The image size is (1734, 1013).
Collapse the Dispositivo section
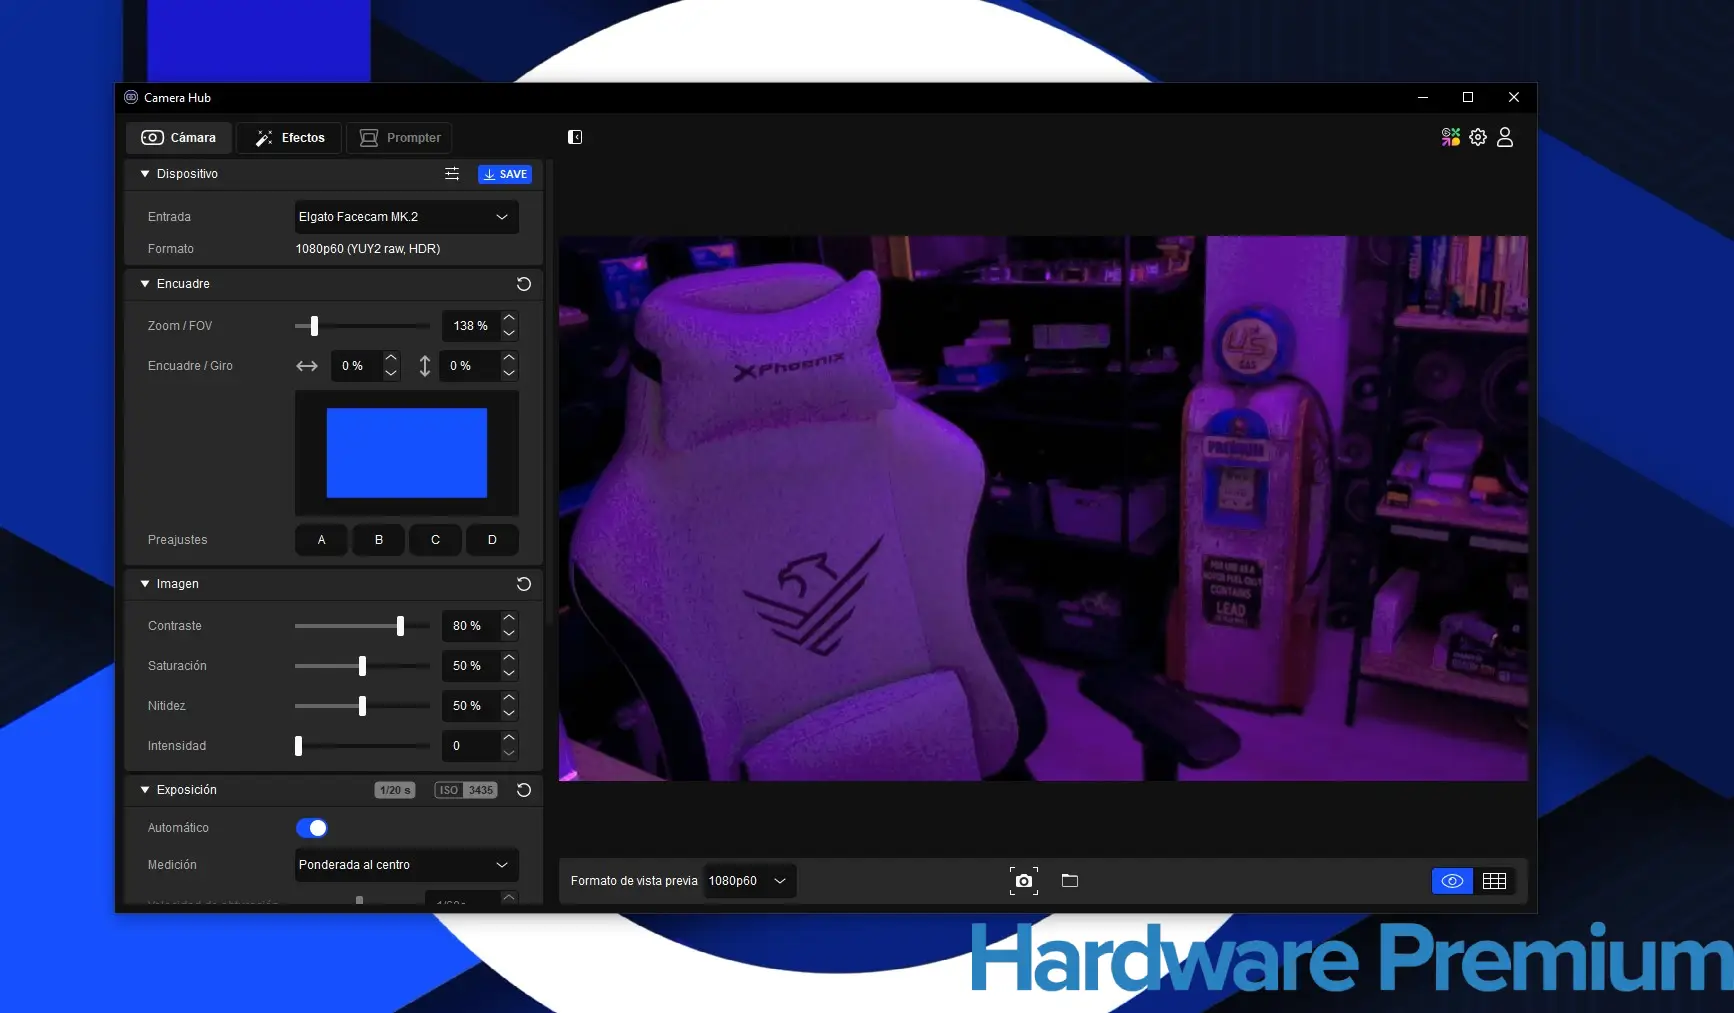tap(145, 174)
